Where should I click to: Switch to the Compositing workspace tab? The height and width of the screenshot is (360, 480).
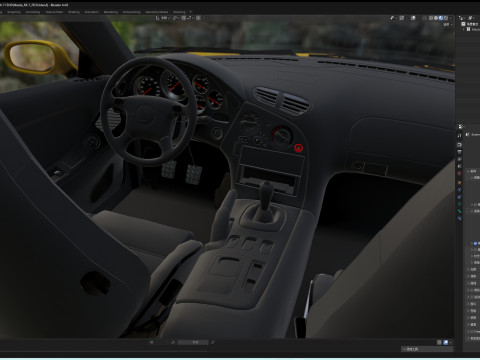[x=131, y=12]
